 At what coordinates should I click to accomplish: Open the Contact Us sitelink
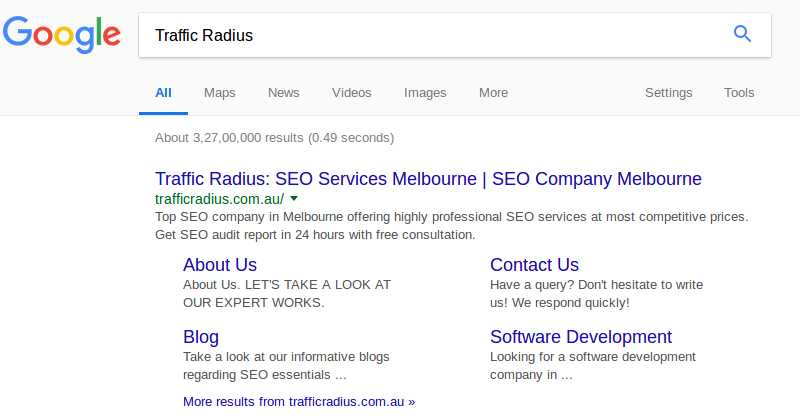click(534, 265)
